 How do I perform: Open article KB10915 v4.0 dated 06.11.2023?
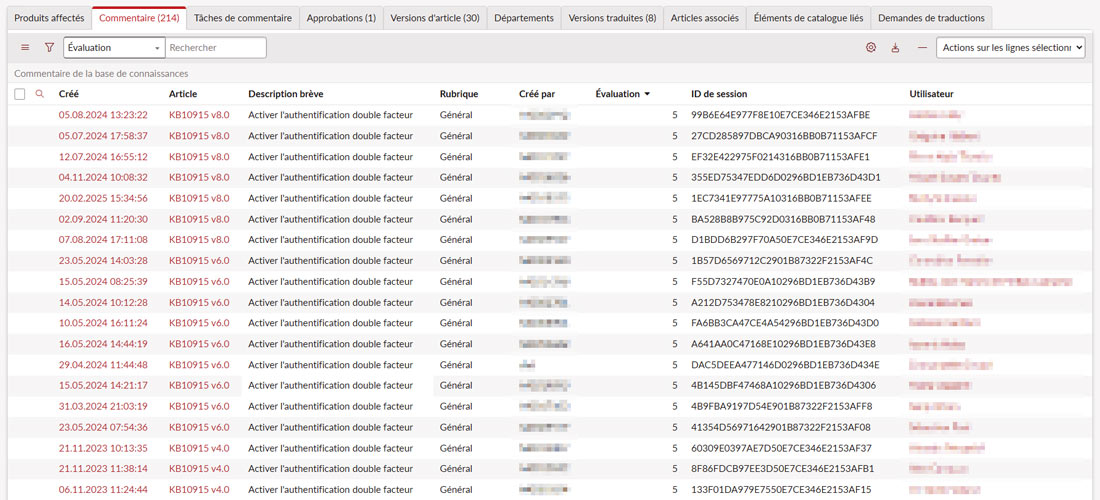pos(199,489)
